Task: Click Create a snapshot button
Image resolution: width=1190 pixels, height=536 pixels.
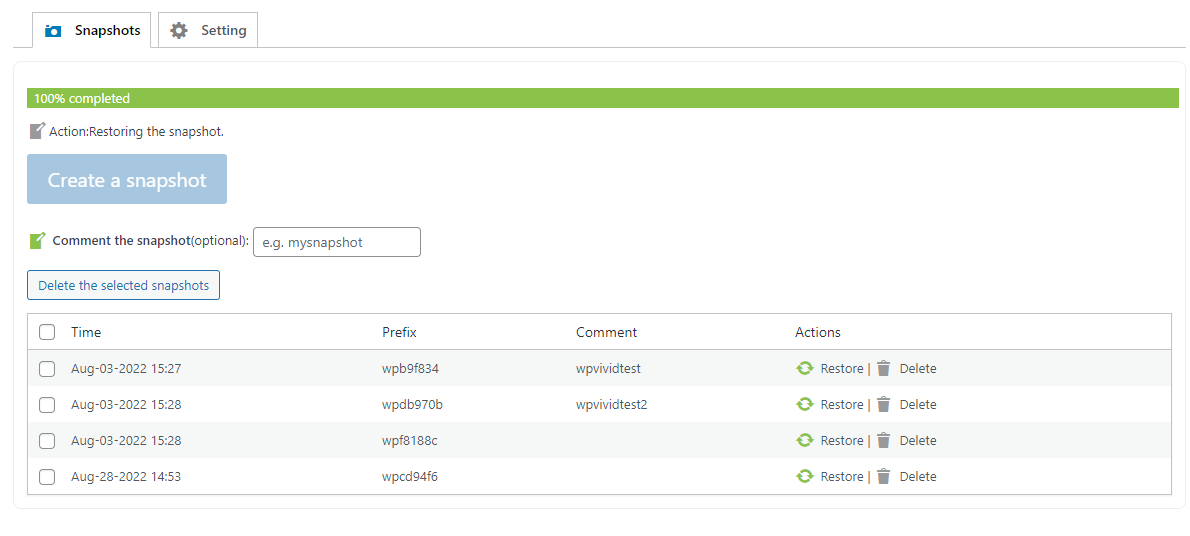Action: (x=127, y=179)
